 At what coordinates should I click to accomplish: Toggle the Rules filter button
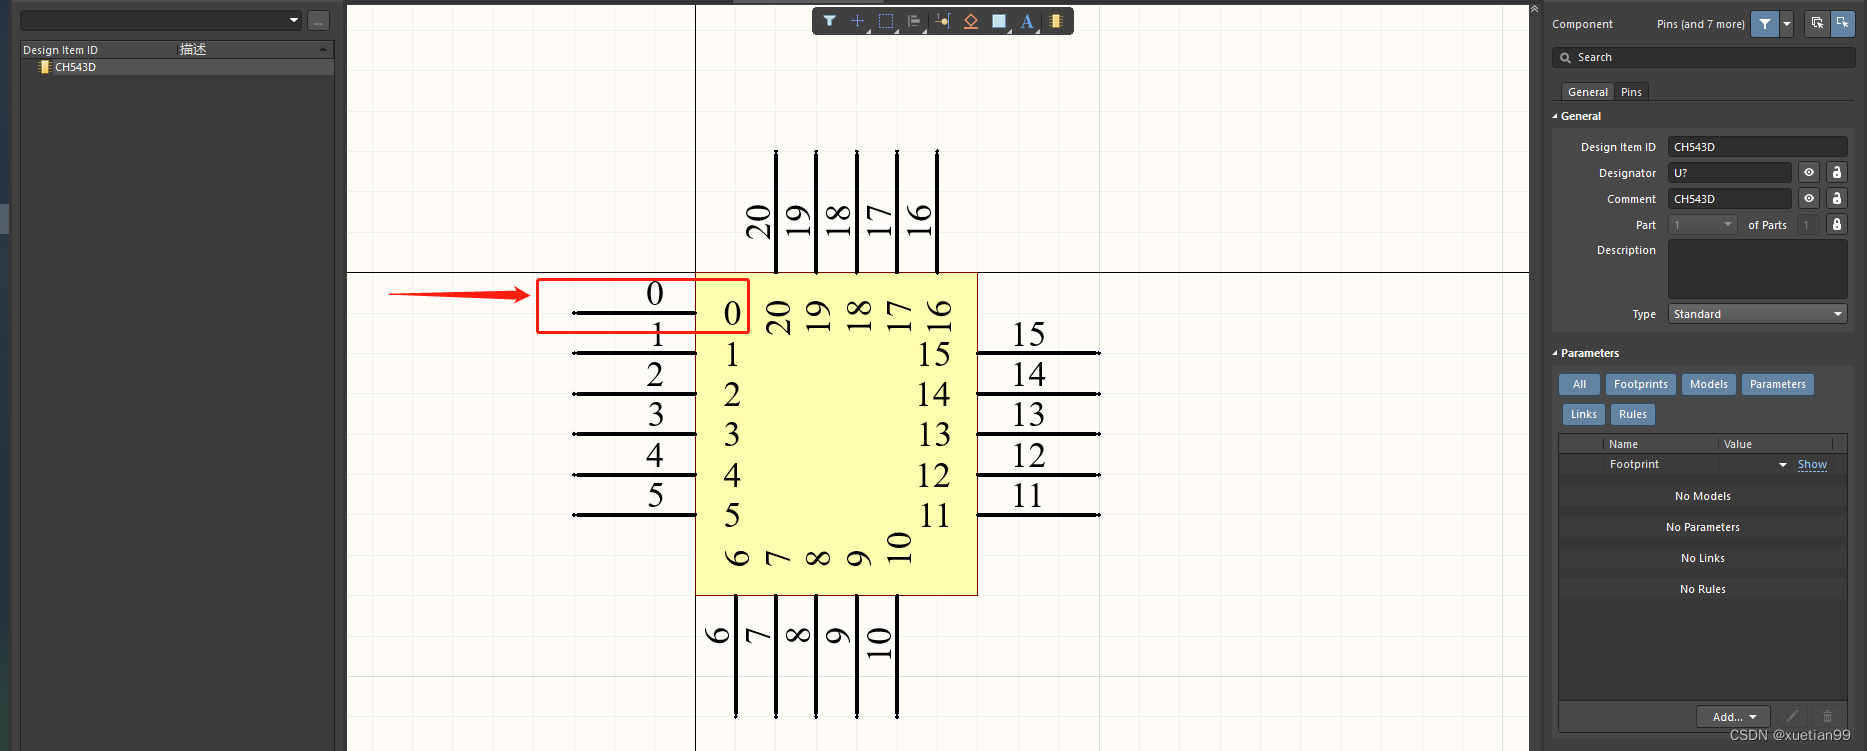1632,414
